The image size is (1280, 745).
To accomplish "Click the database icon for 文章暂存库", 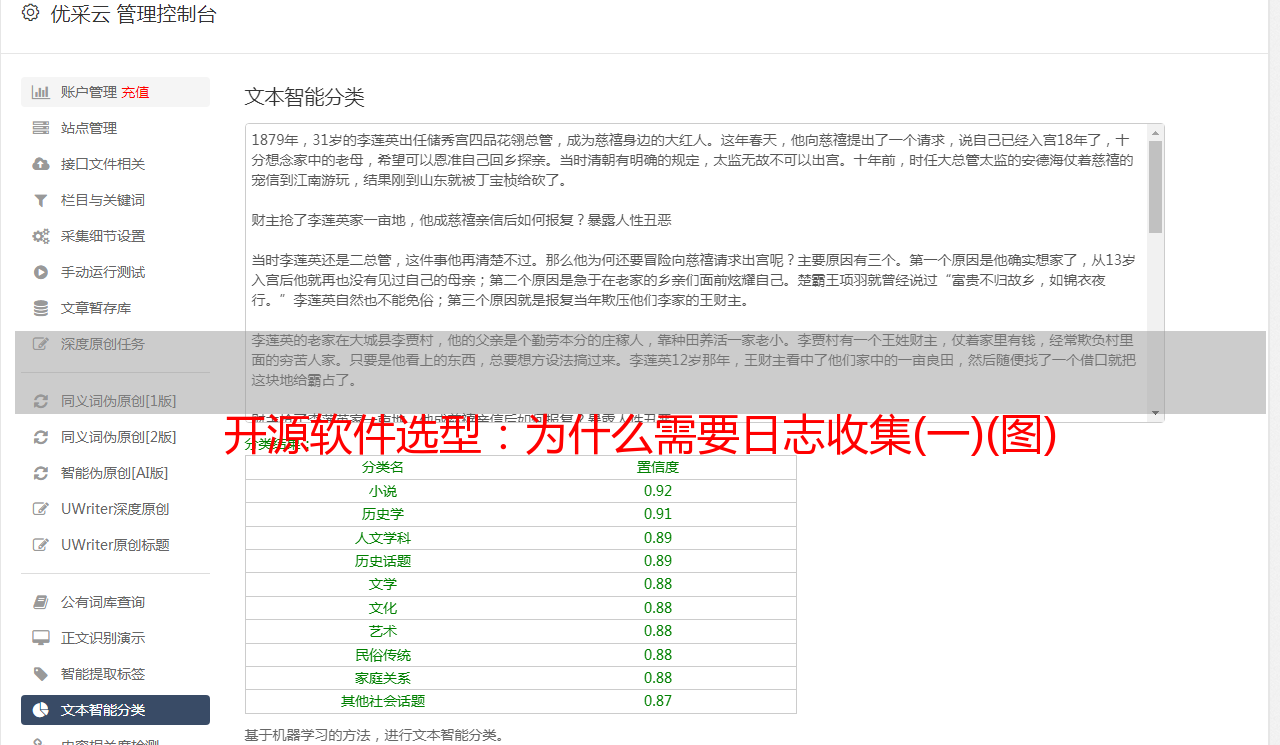I will [41, 308].
